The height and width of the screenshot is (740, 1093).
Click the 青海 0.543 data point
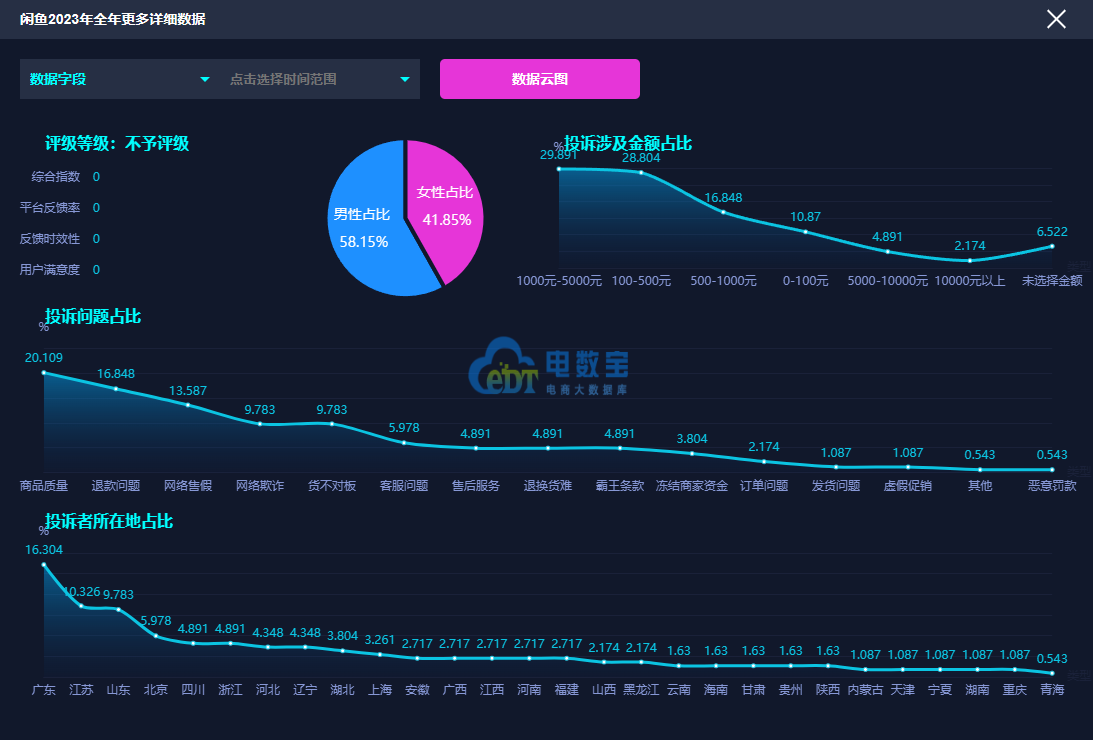1052,673
